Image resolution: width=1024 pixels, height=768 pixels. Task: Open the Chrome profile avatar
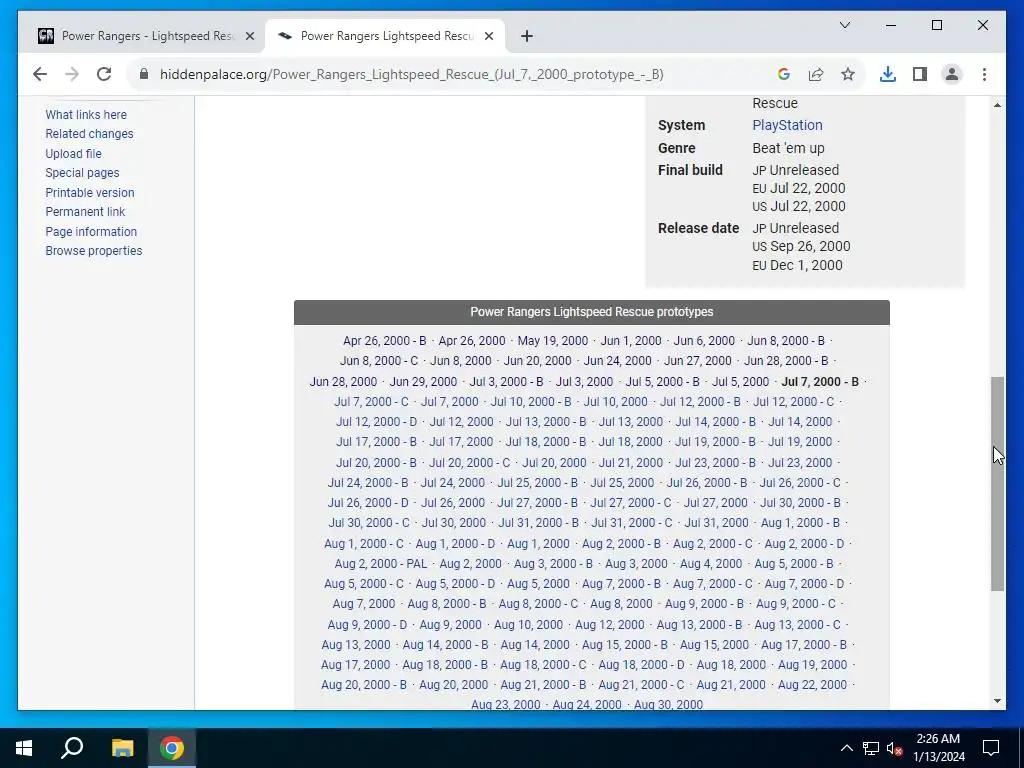tap(952, 74)
